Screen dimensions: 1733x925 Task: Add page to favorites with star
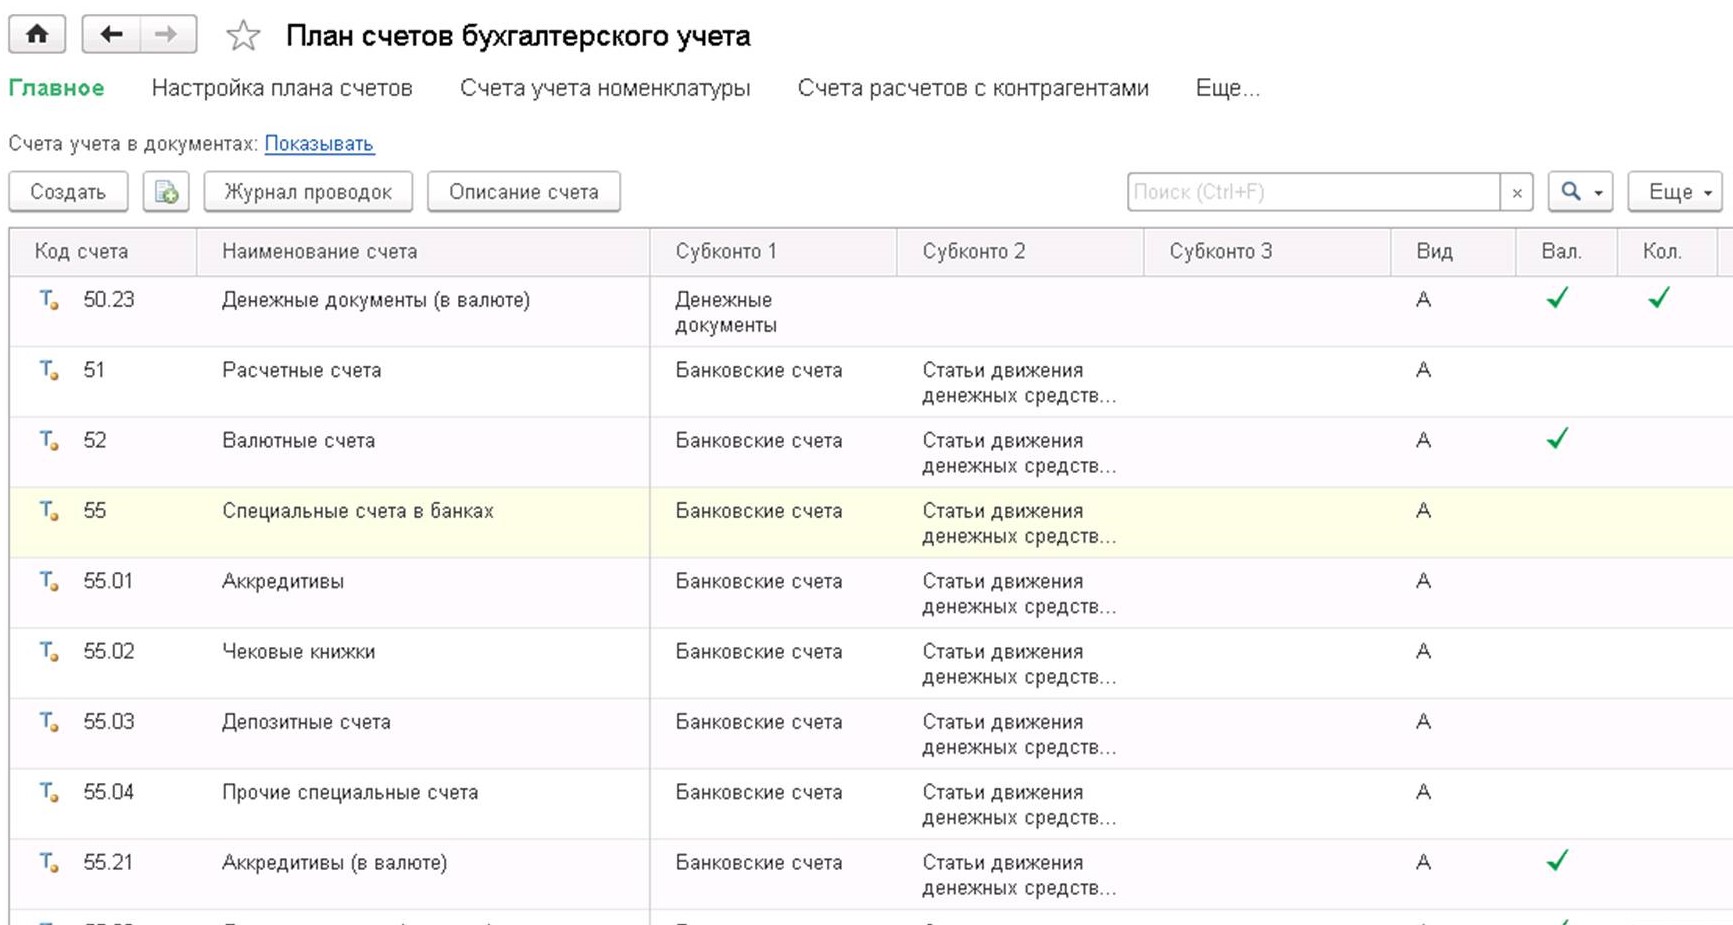(243, 37)
